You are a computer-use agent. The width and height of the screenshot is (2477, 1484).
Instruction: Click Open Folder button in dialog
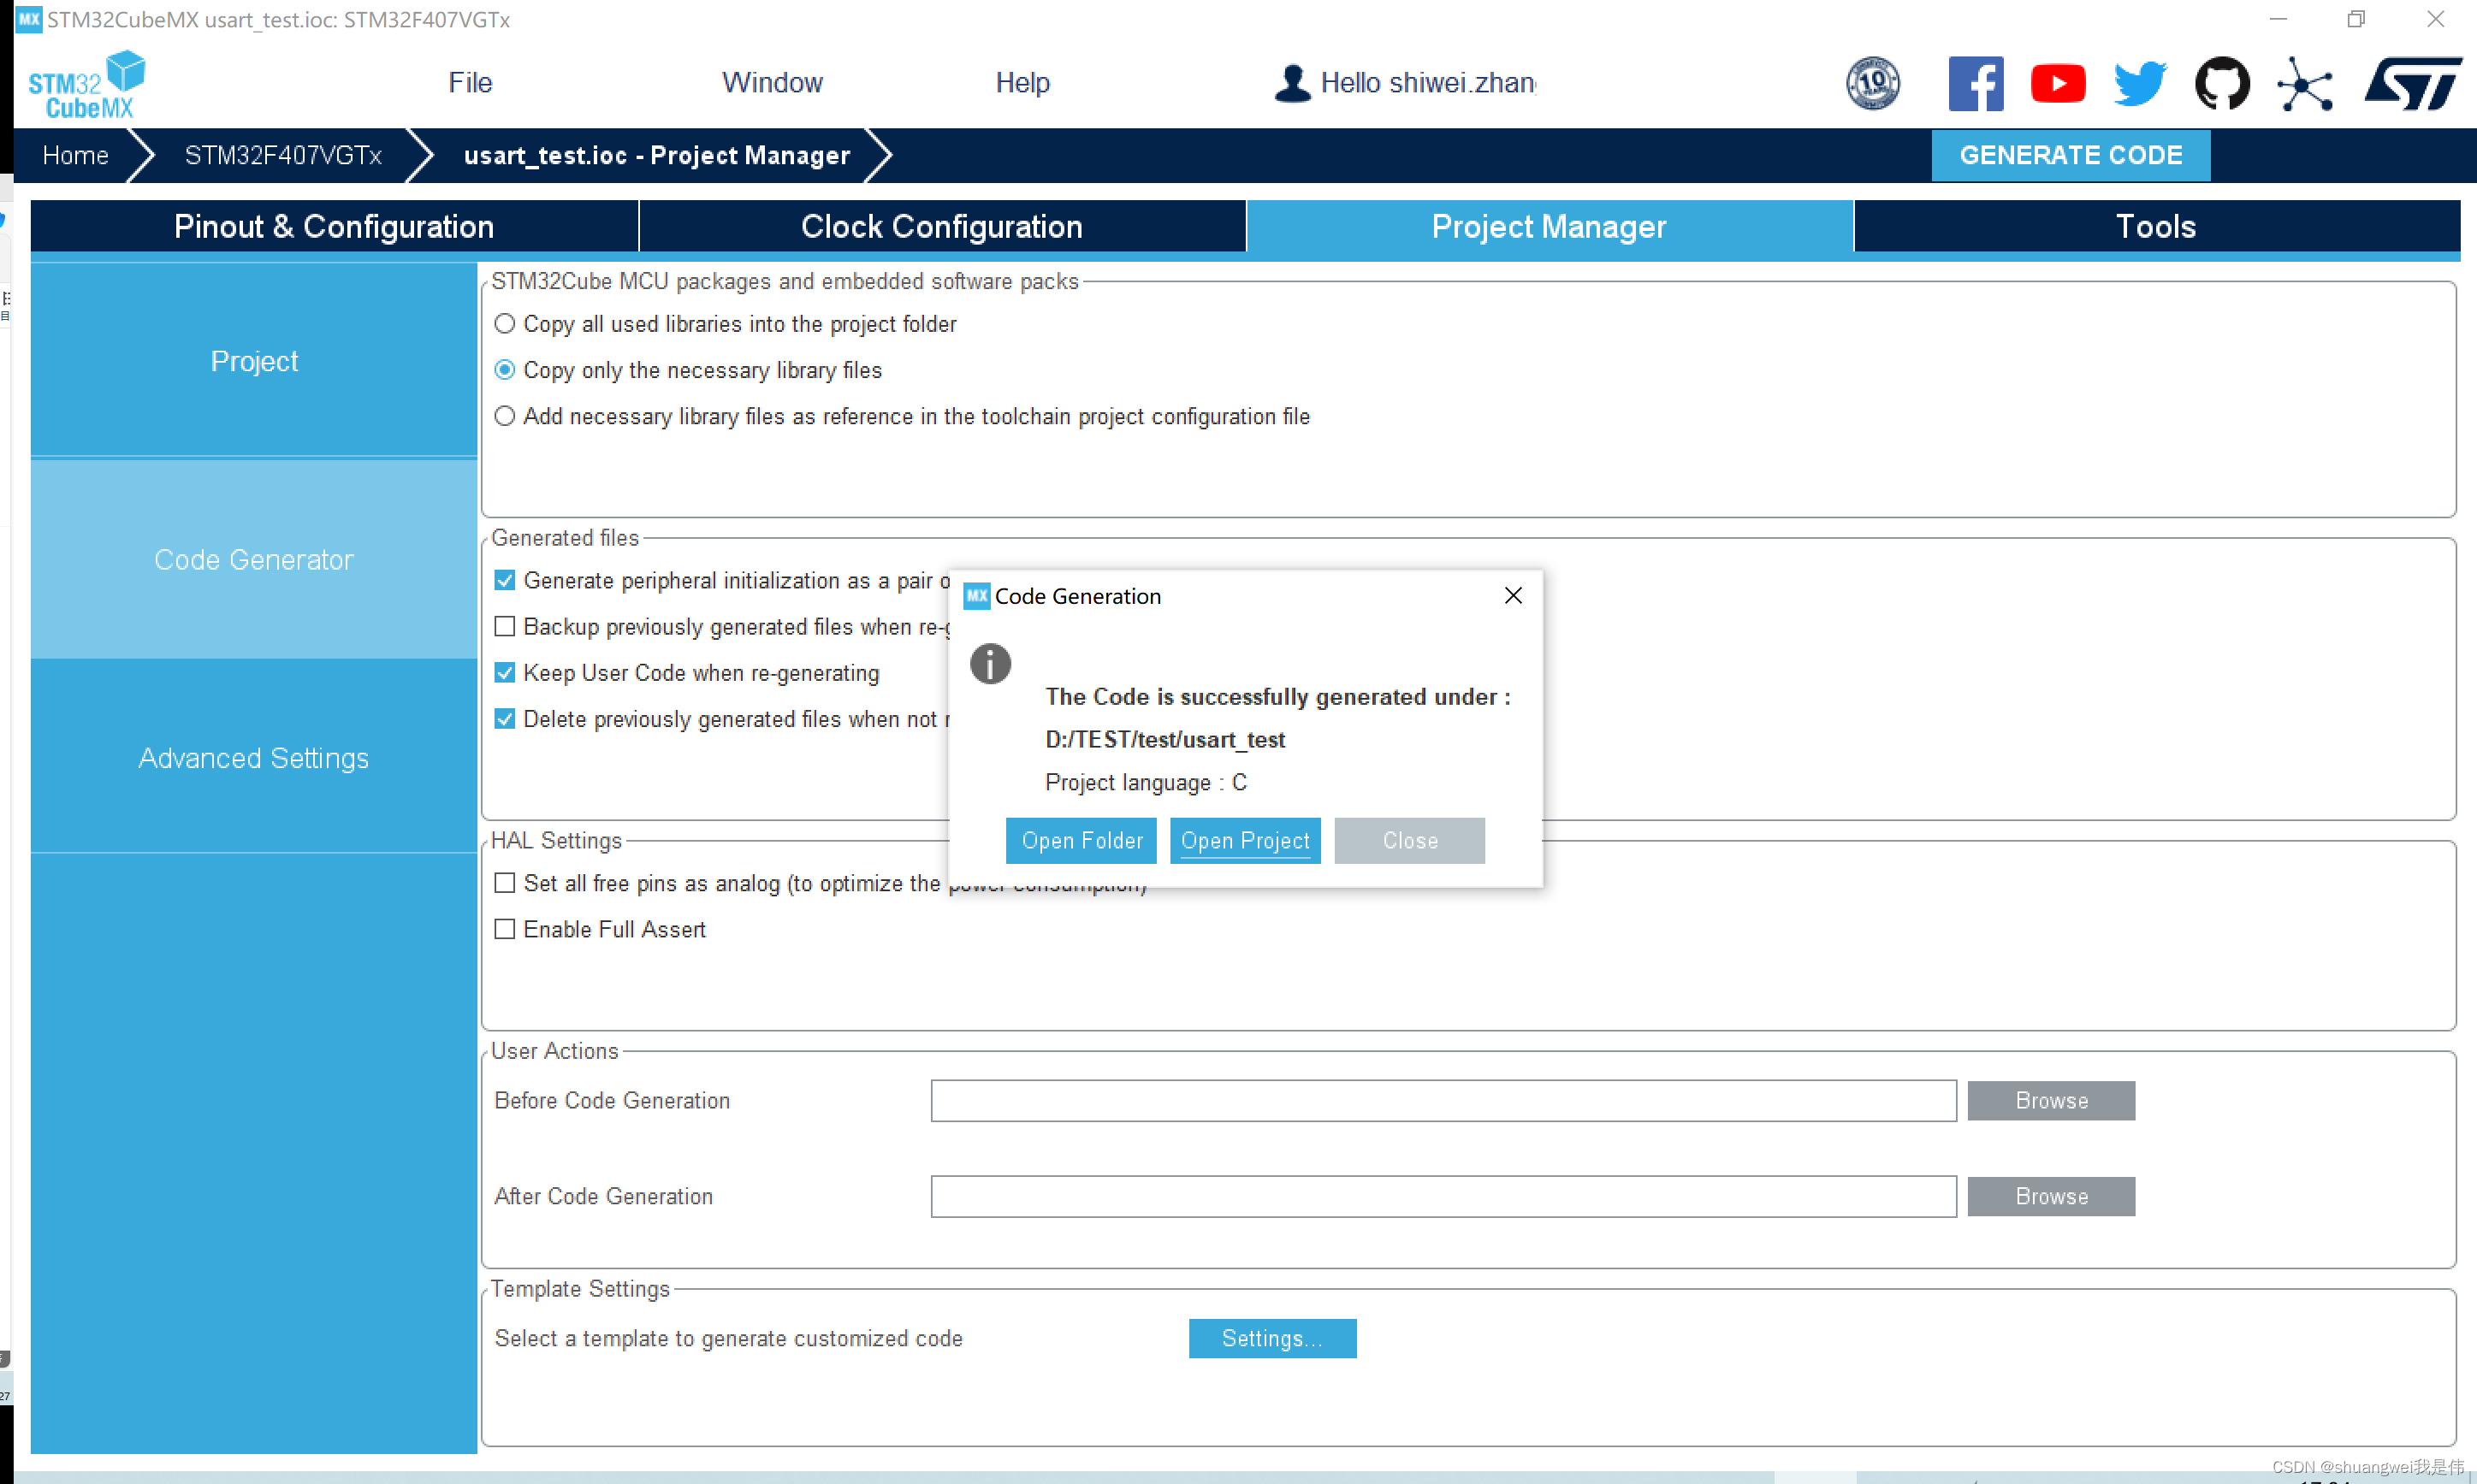[x=1080, y=839]
